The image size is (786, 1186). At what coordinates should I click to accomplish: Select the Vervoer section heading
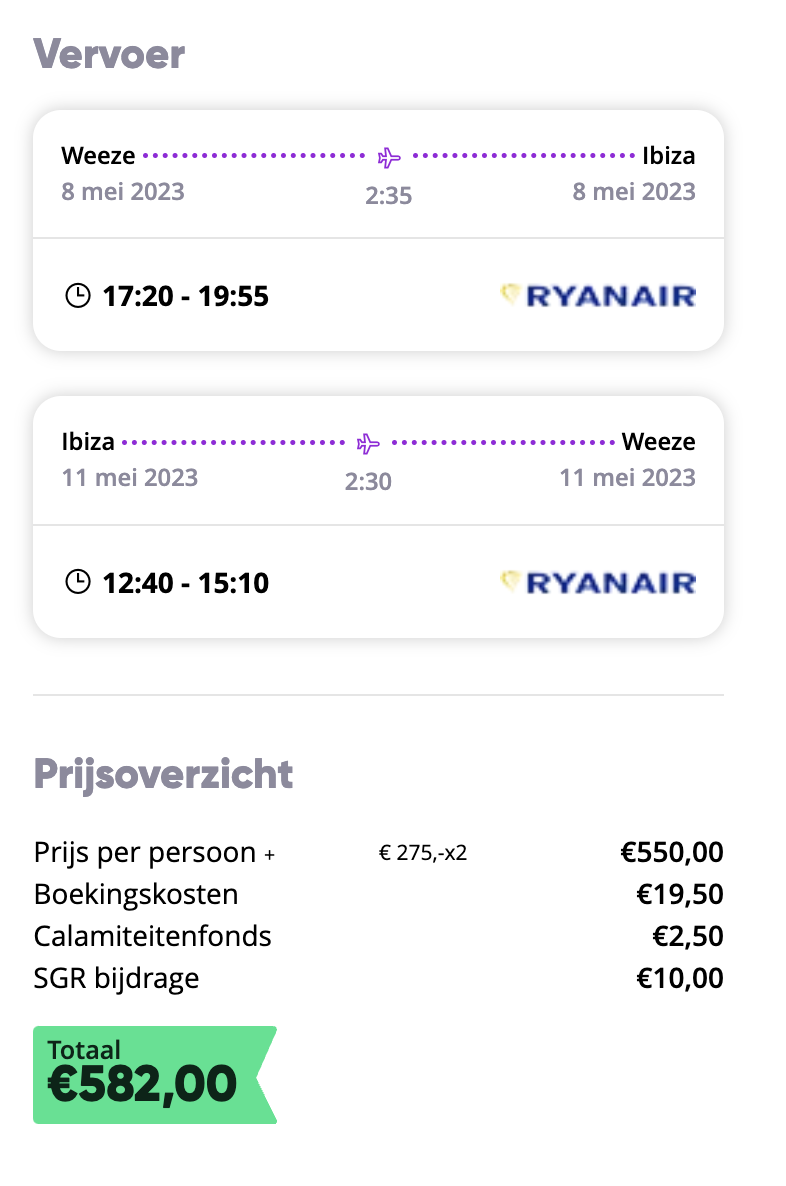[109, 54]
